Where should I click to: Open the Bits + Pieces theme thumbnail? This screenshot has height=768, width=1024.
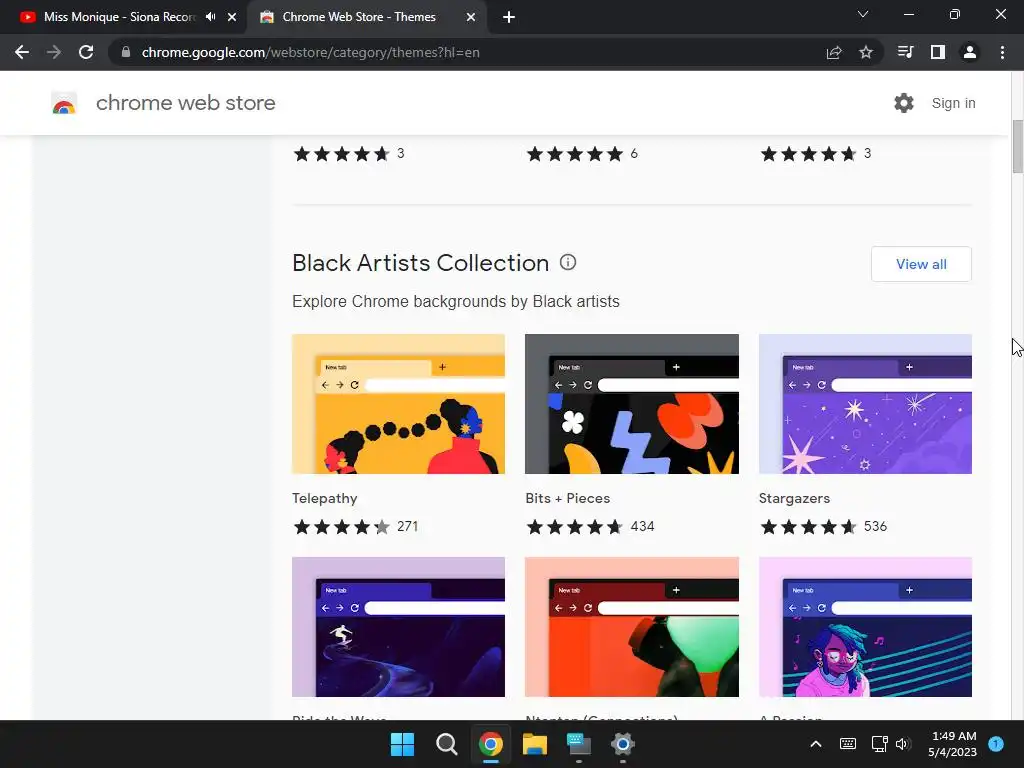pos(632,404)
